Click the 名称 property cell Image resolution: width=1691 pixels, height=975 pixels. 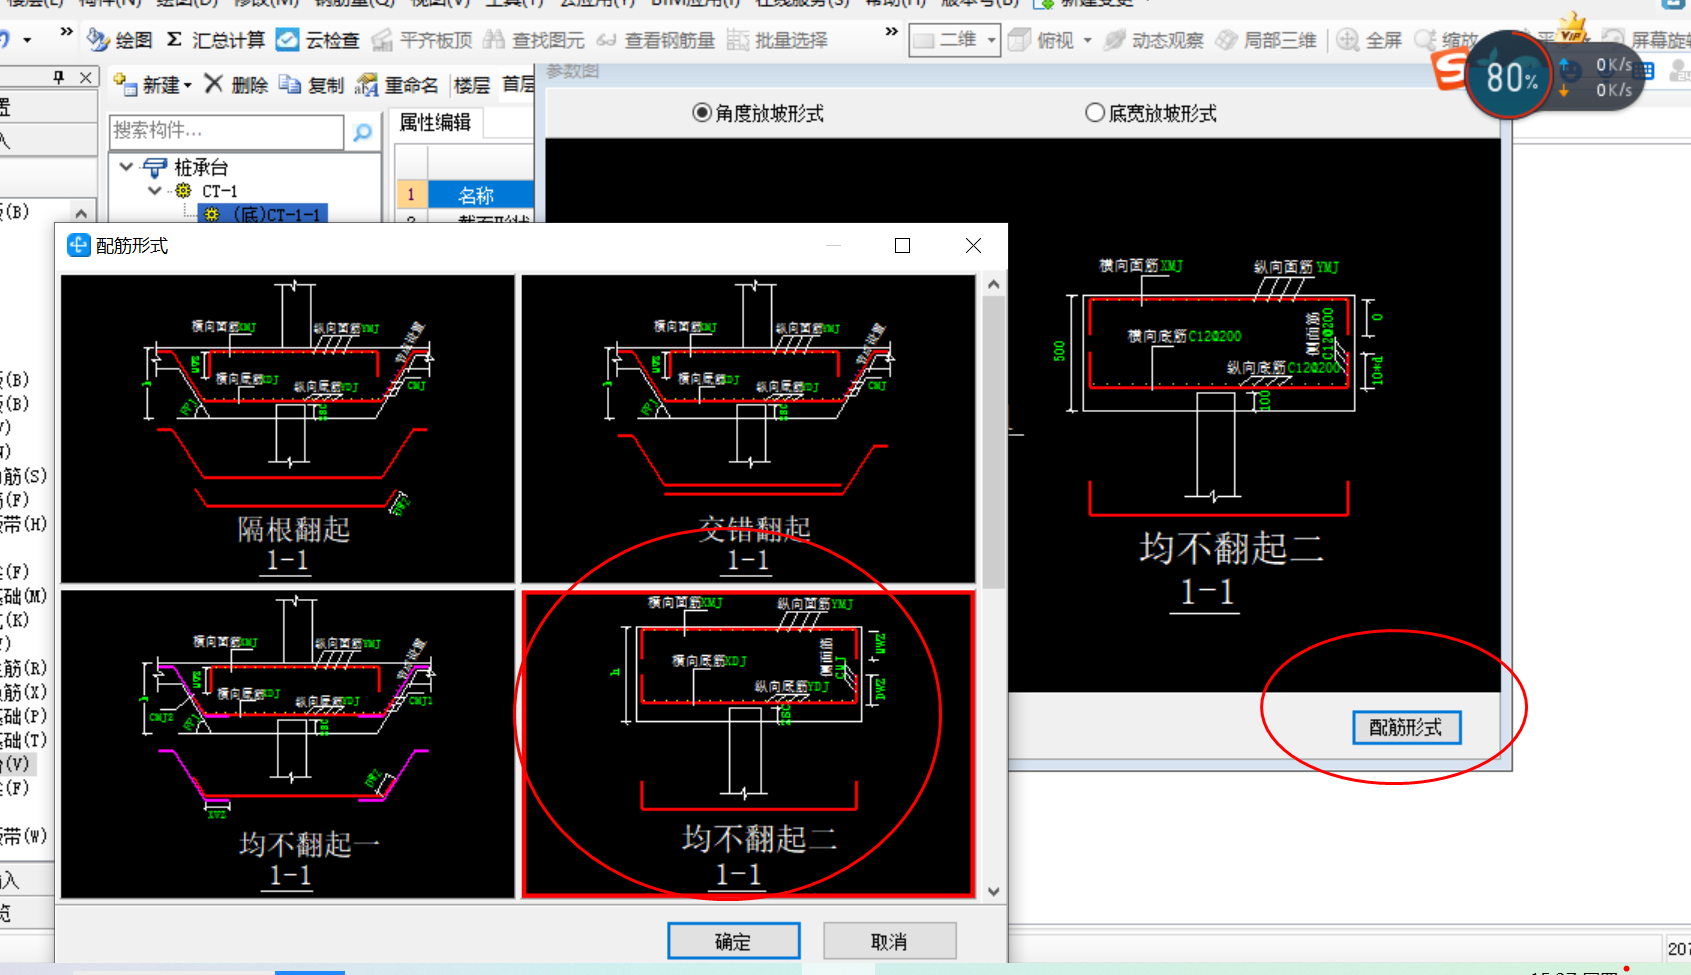click(480, 195)
